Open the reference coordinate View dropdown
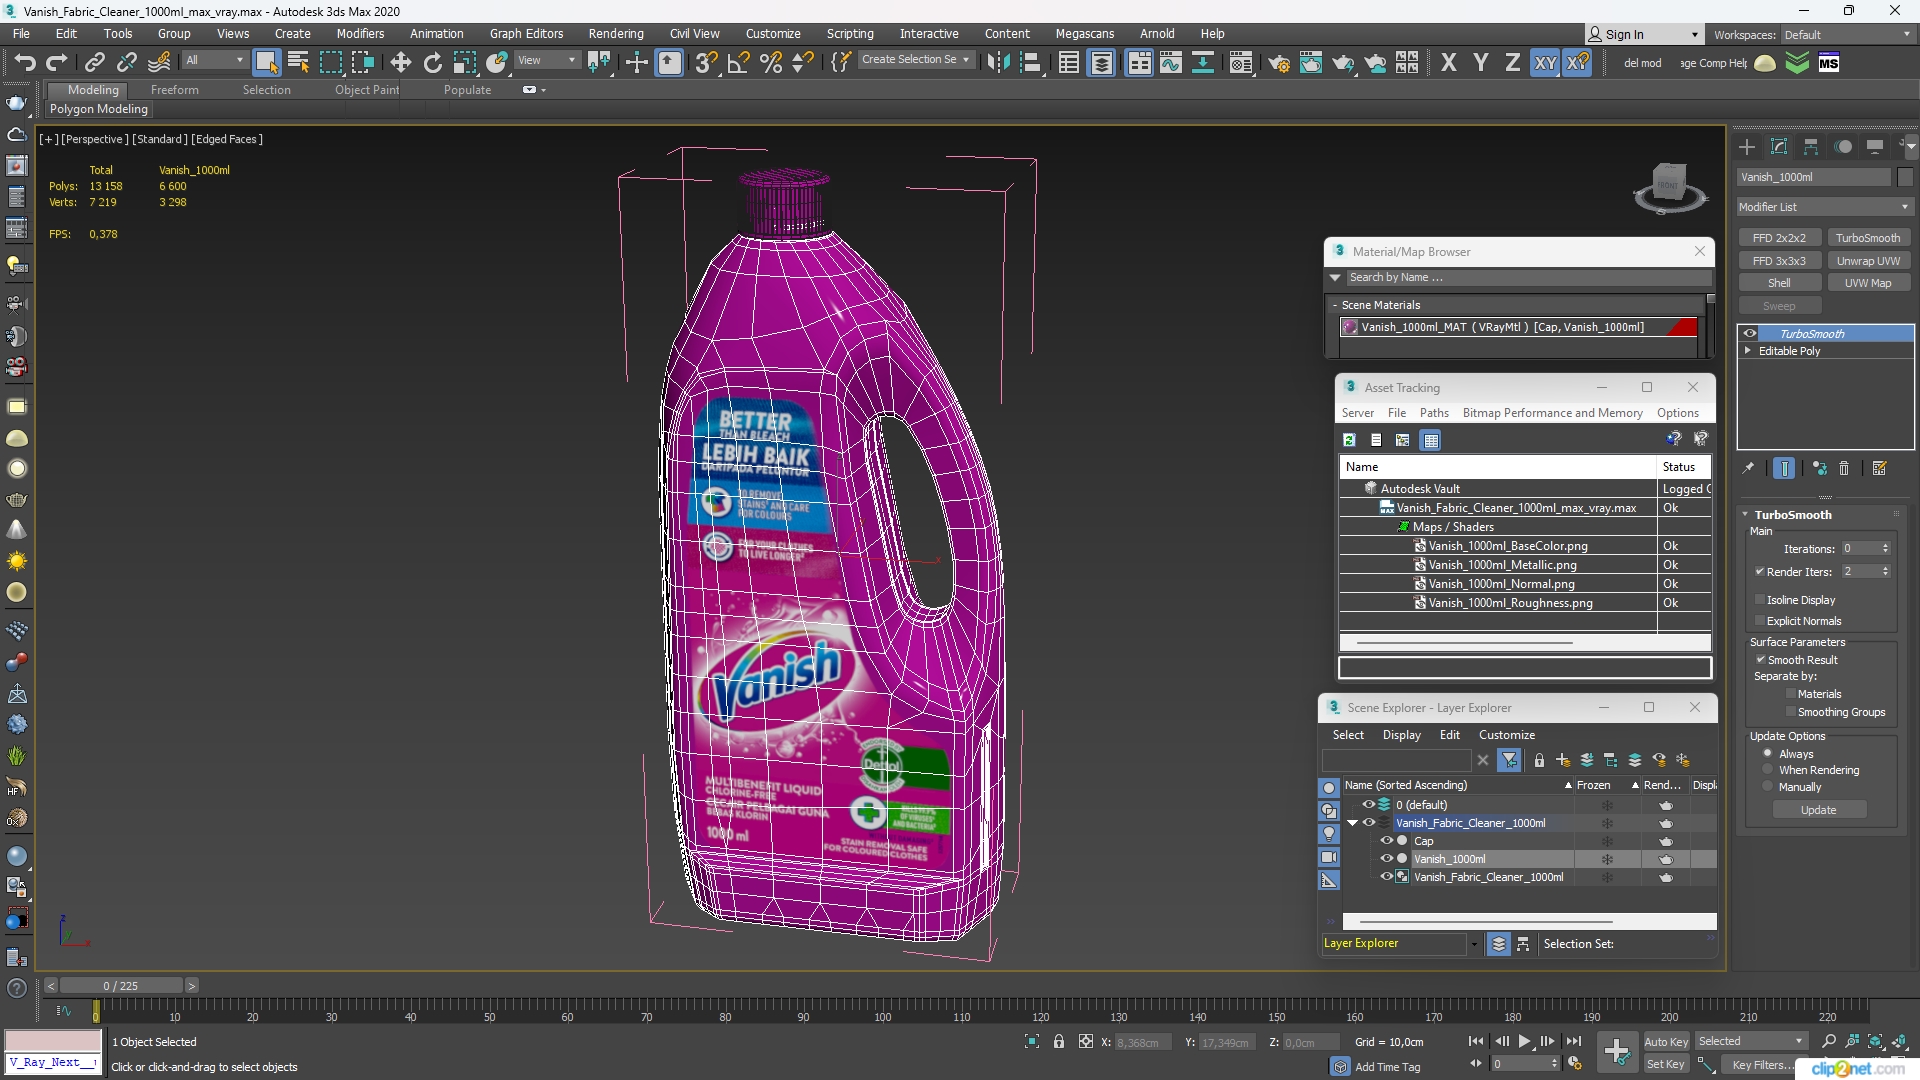The image size is (1920, 1080). (547, 61)
